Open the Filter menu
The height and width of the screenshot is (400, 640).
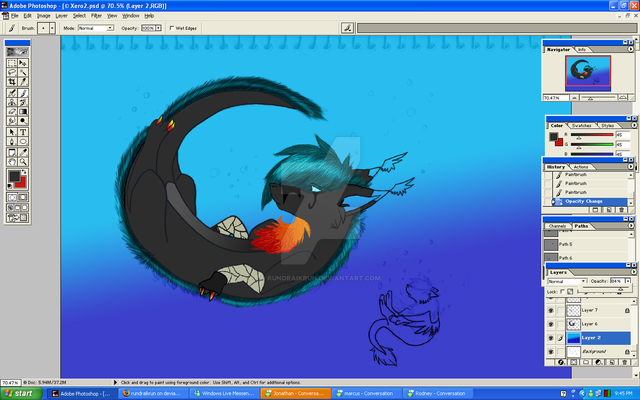(96, 16)
